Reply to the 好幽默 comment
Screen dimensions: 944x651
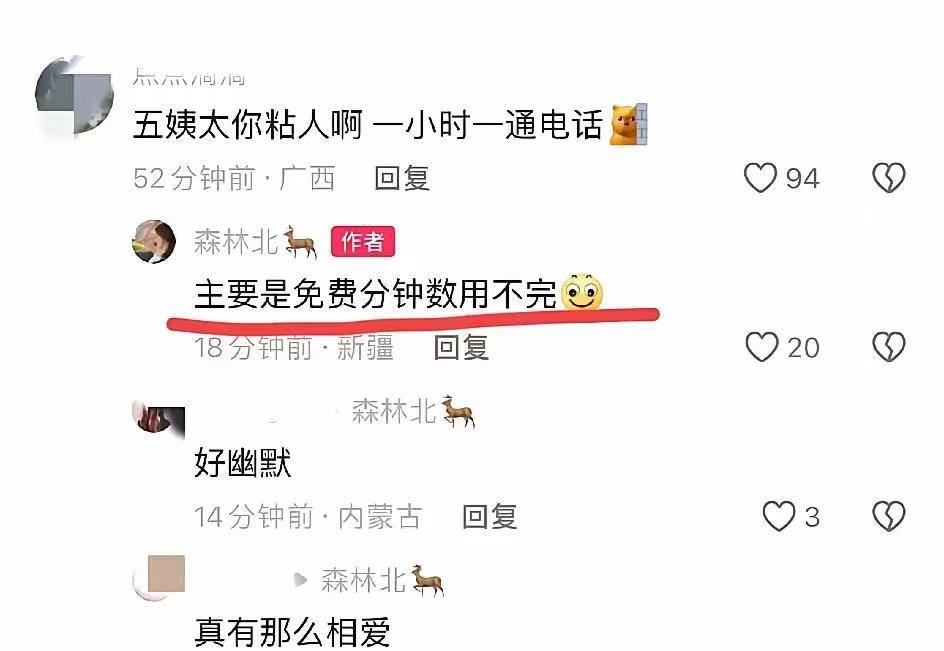489,517
